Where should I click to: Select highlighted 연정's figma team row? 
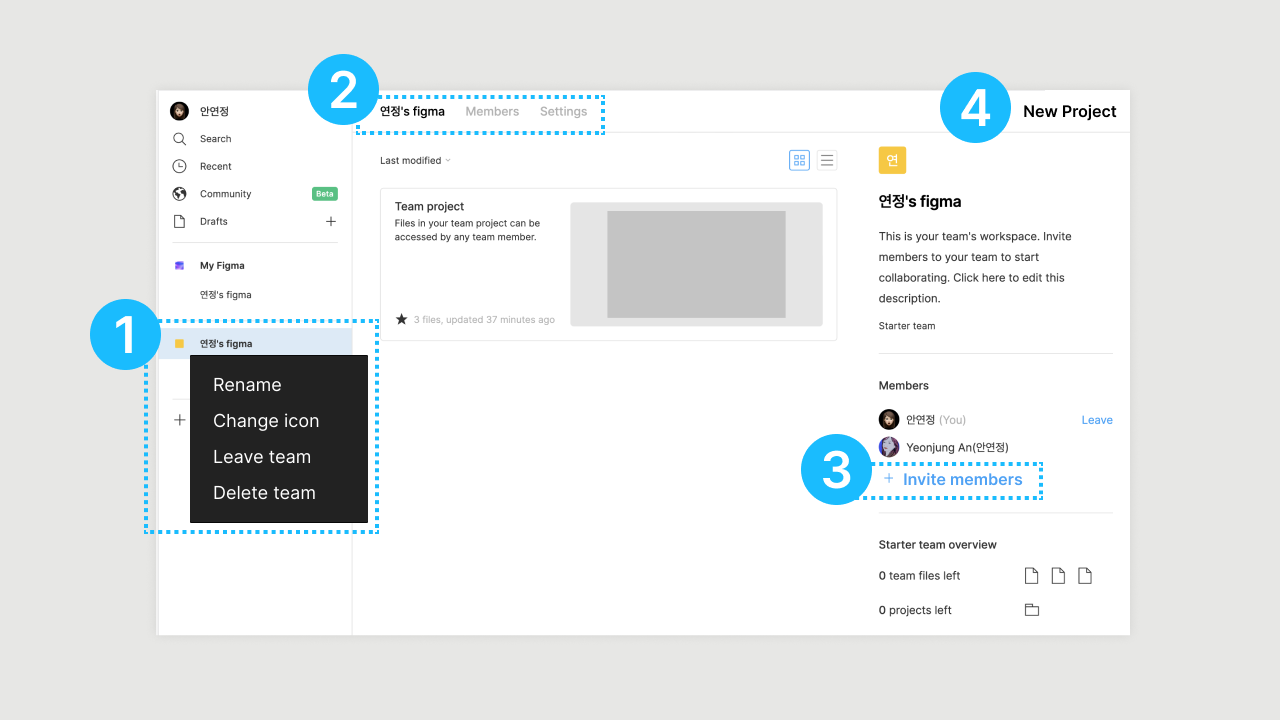point(255,343)
